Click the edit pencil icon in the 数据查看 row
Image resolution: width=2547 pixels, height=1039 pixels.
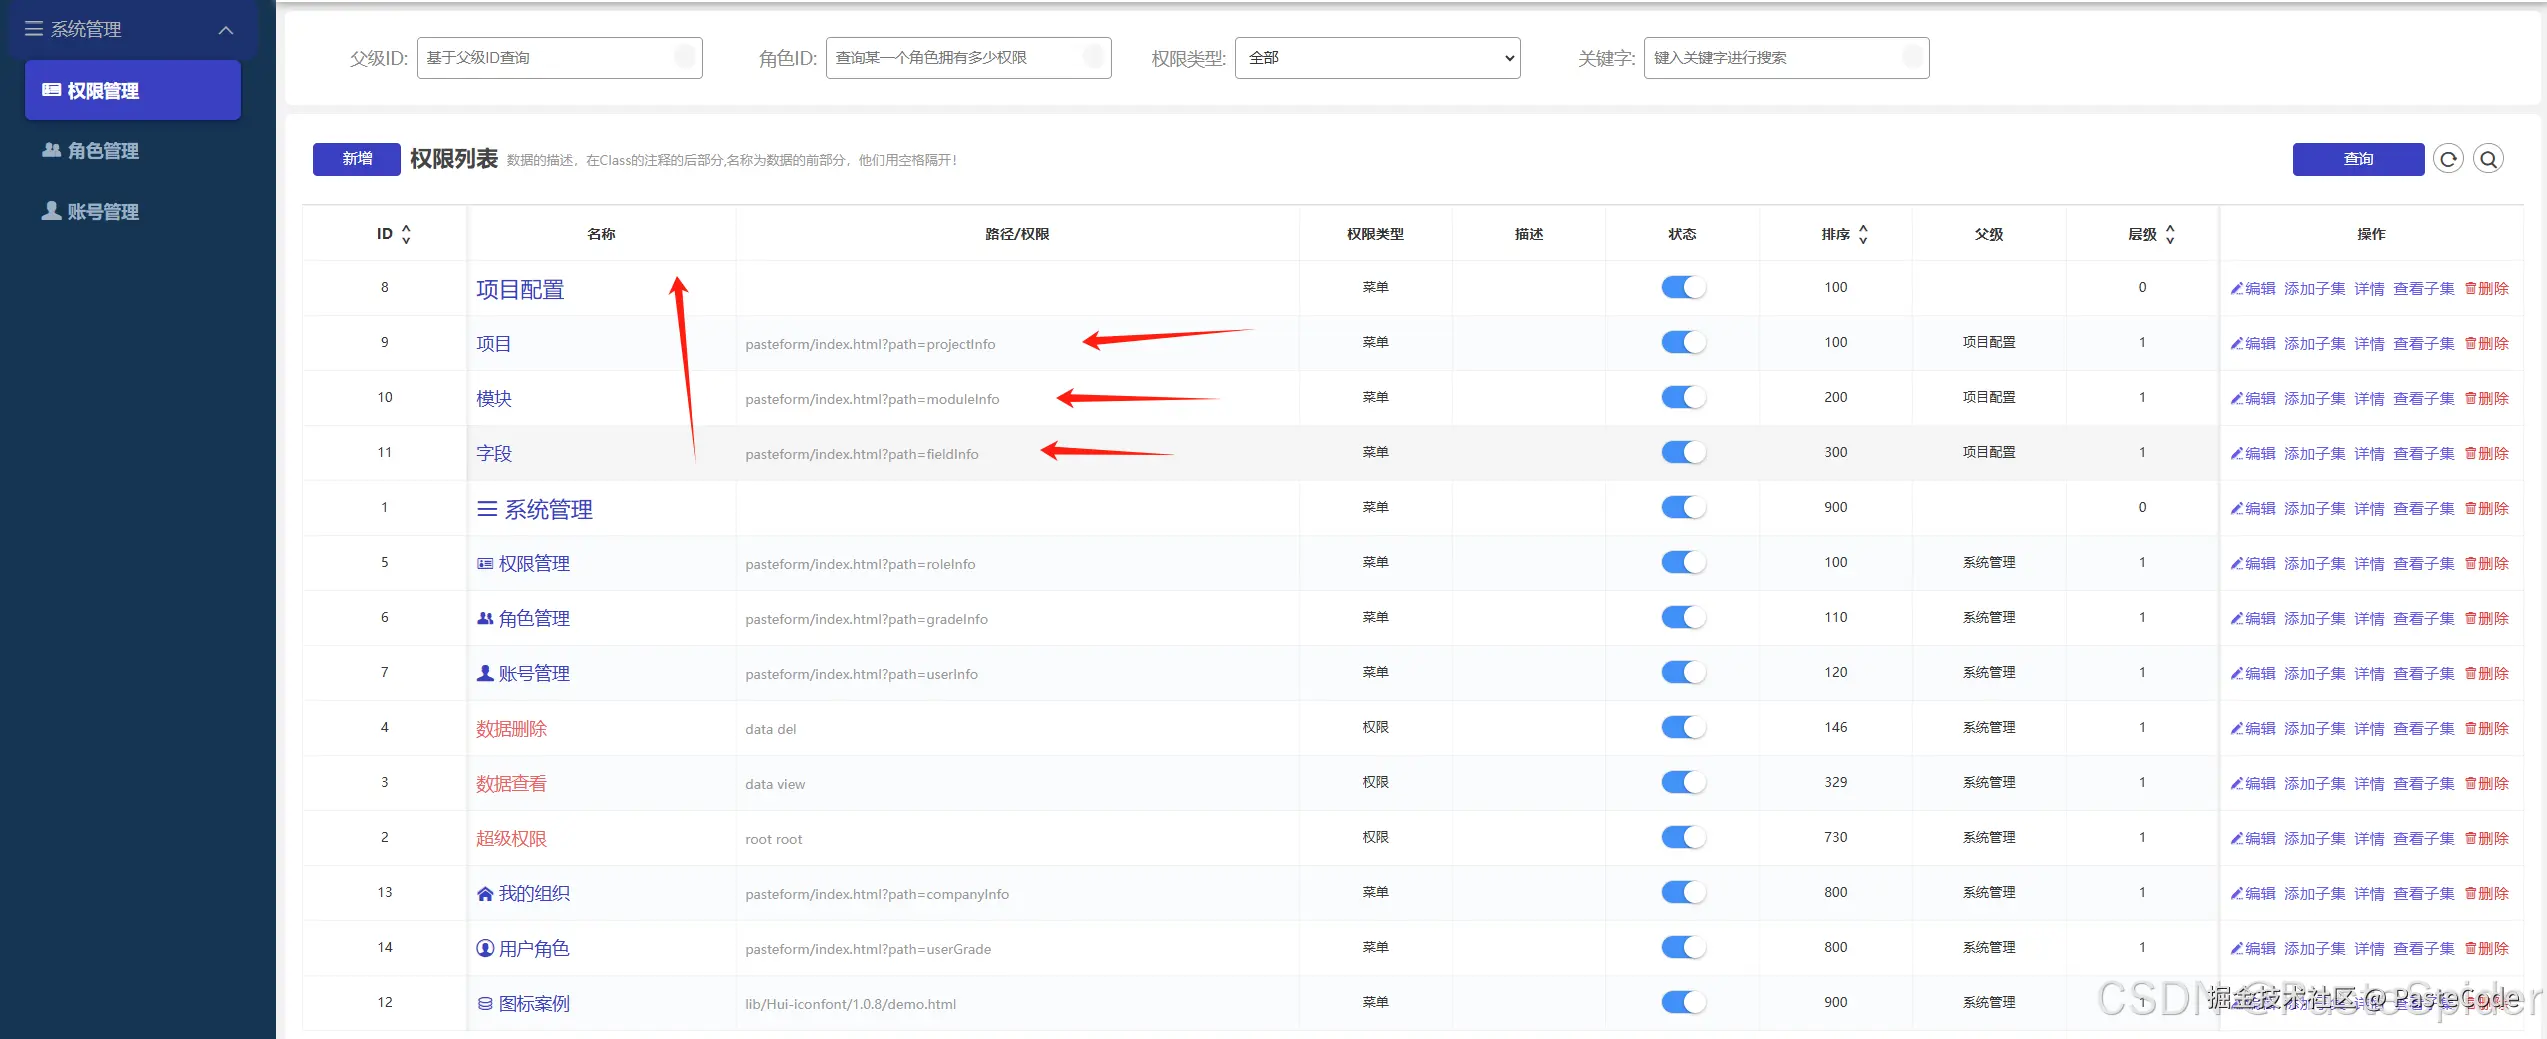coord(2237,784)
